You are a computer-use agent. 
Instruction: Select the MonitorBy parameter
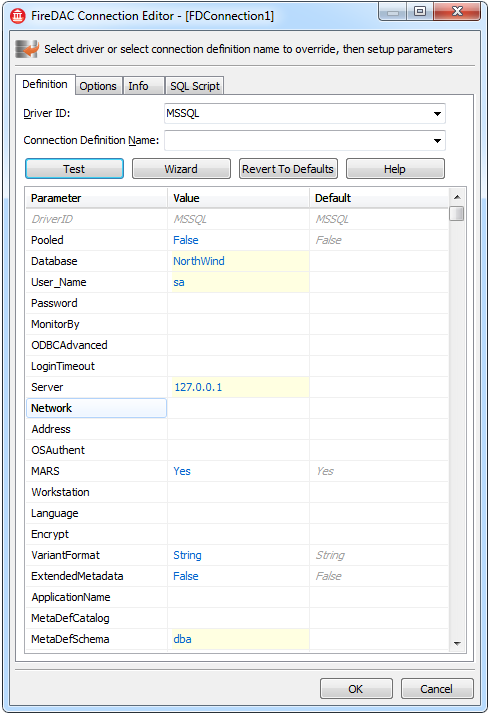96,324
